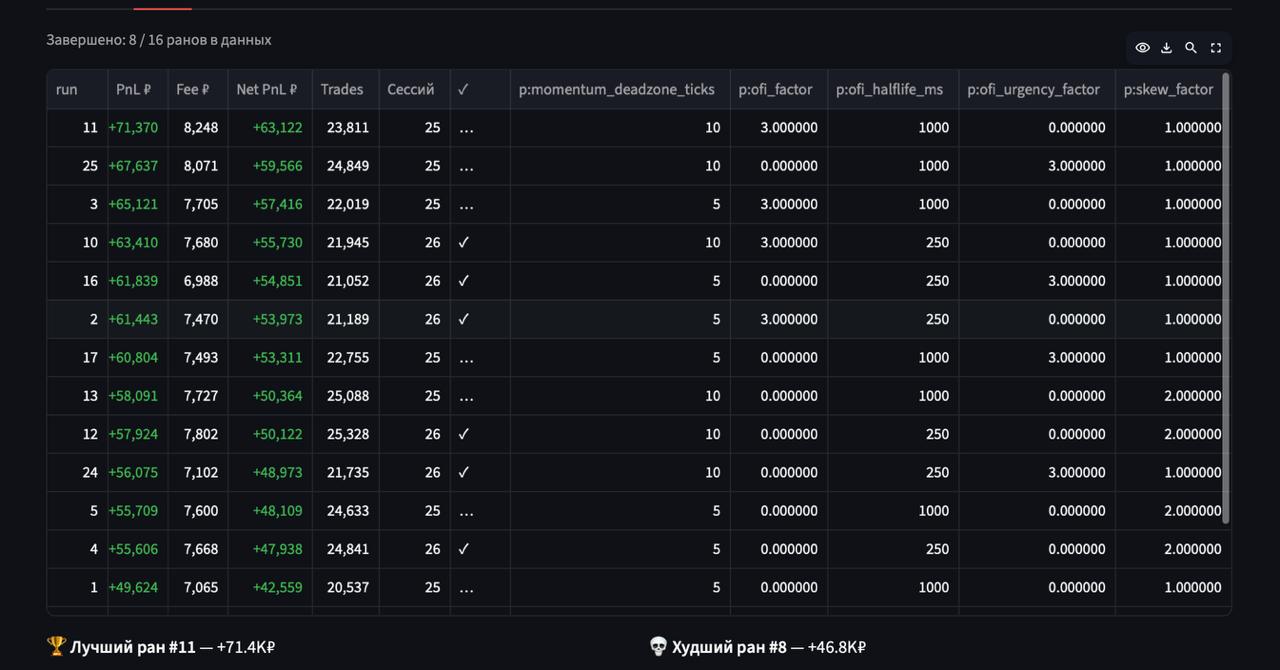1280x670 pixels.
Task: Click the checkmark in run 16 row
Action: (464, 281)
